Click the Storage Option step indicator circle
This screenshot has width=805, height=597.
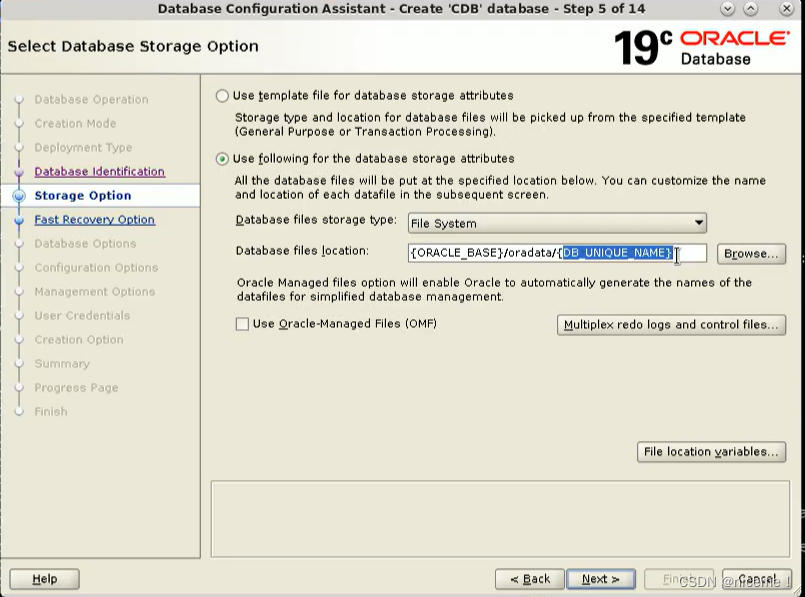coord(21,195)
